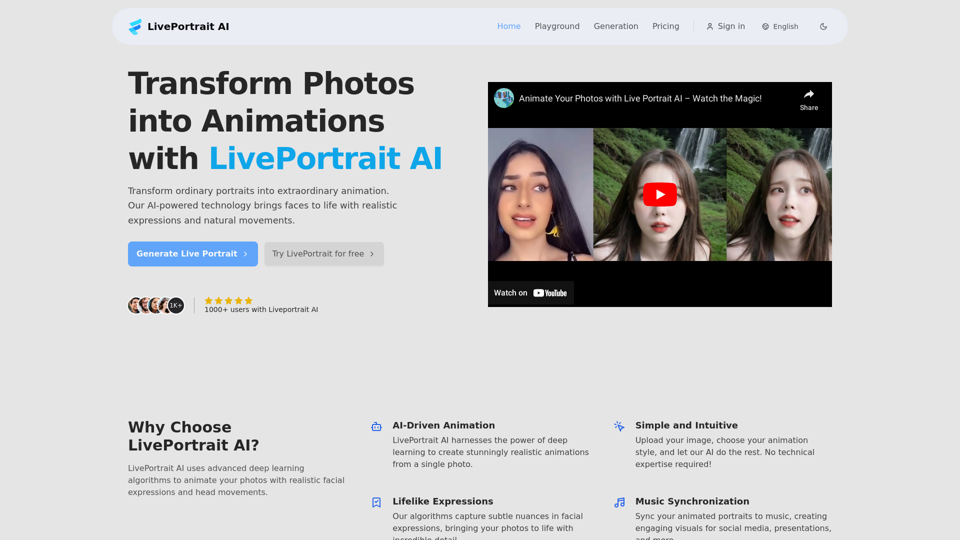Click the LivePortrait AI logo icon

click(135, 26)
